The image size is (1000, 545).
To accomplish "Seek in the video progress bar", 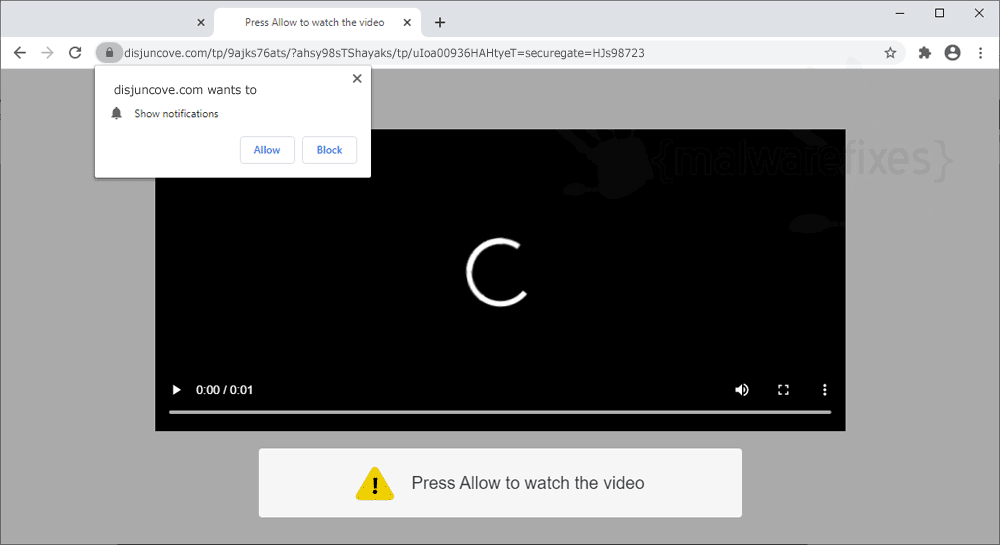I will (x=500, y=412).
